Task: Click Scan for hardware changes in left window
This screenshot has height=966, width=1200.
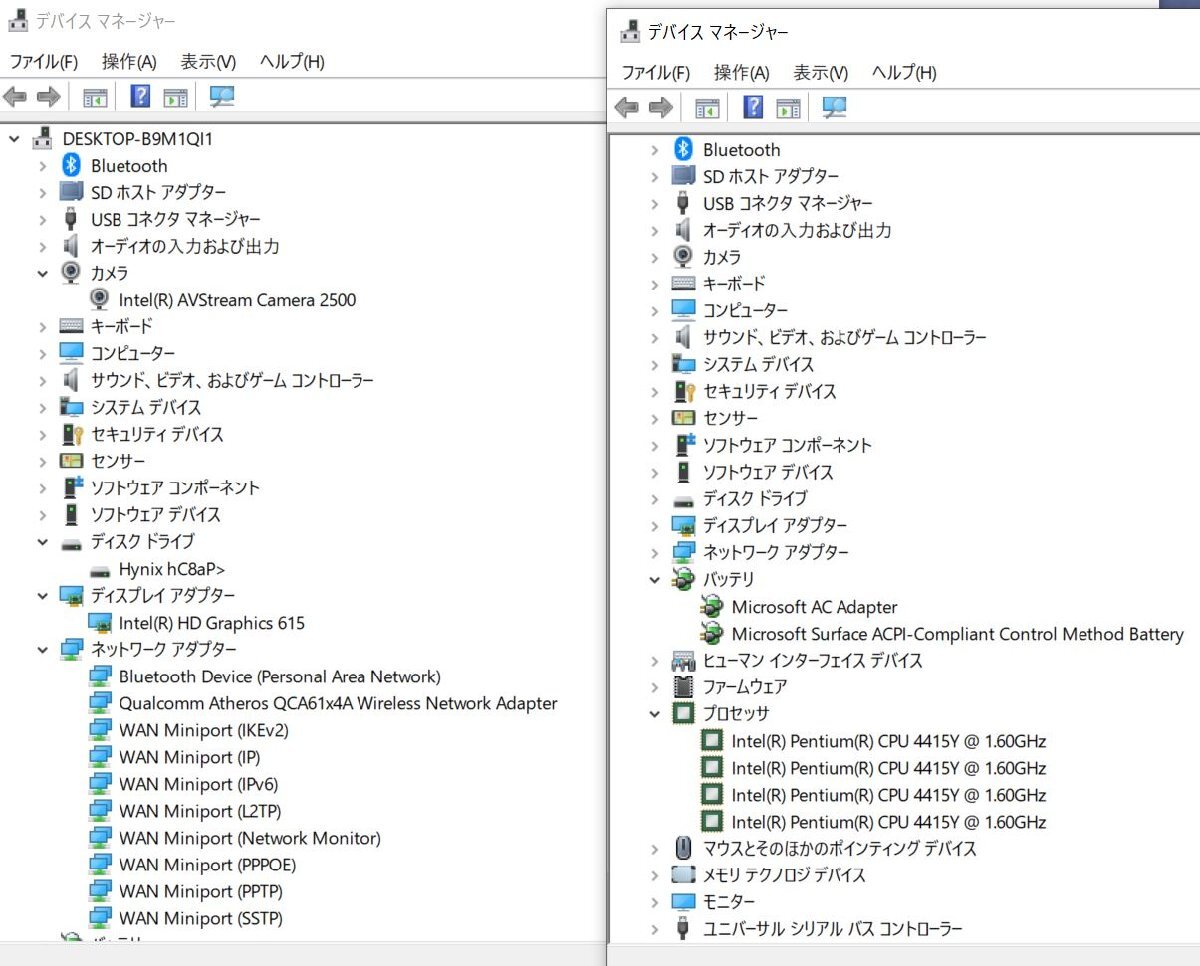Action: (222, 97)
